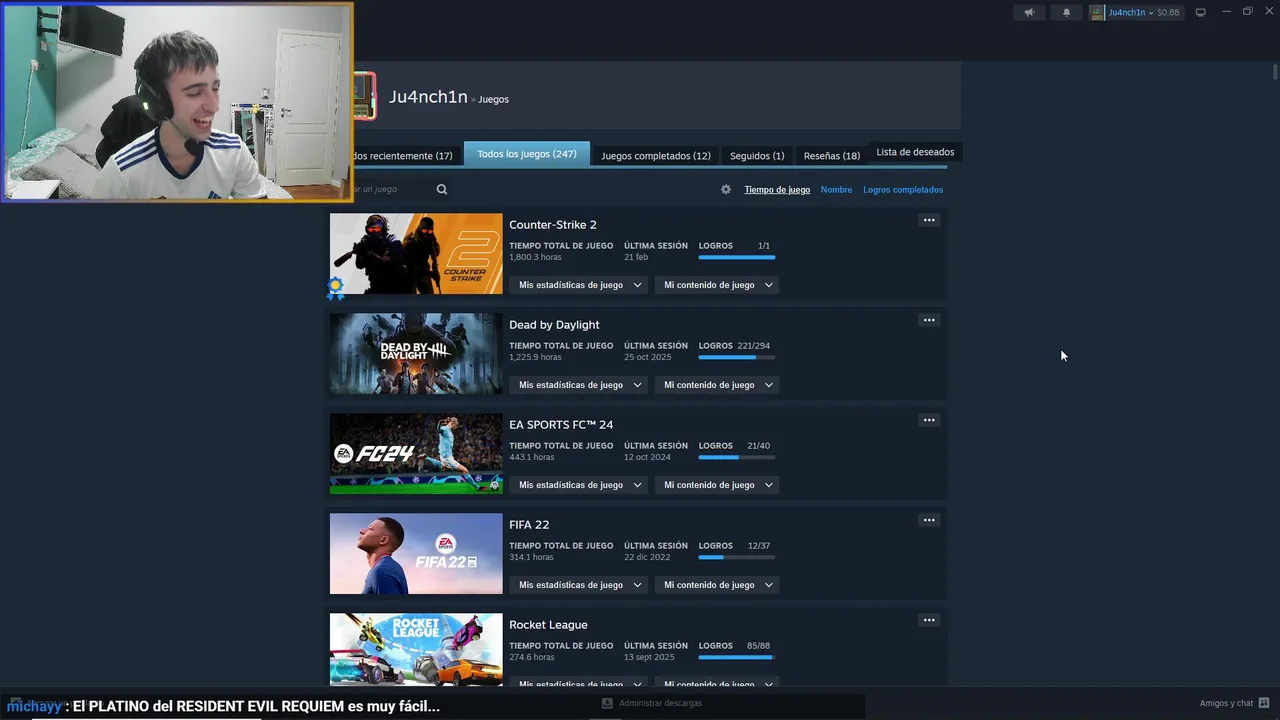This screenshot has height=720, width=1280.
Task: Switch to the Juegos completados (12) tab
Action: [656, 155]
